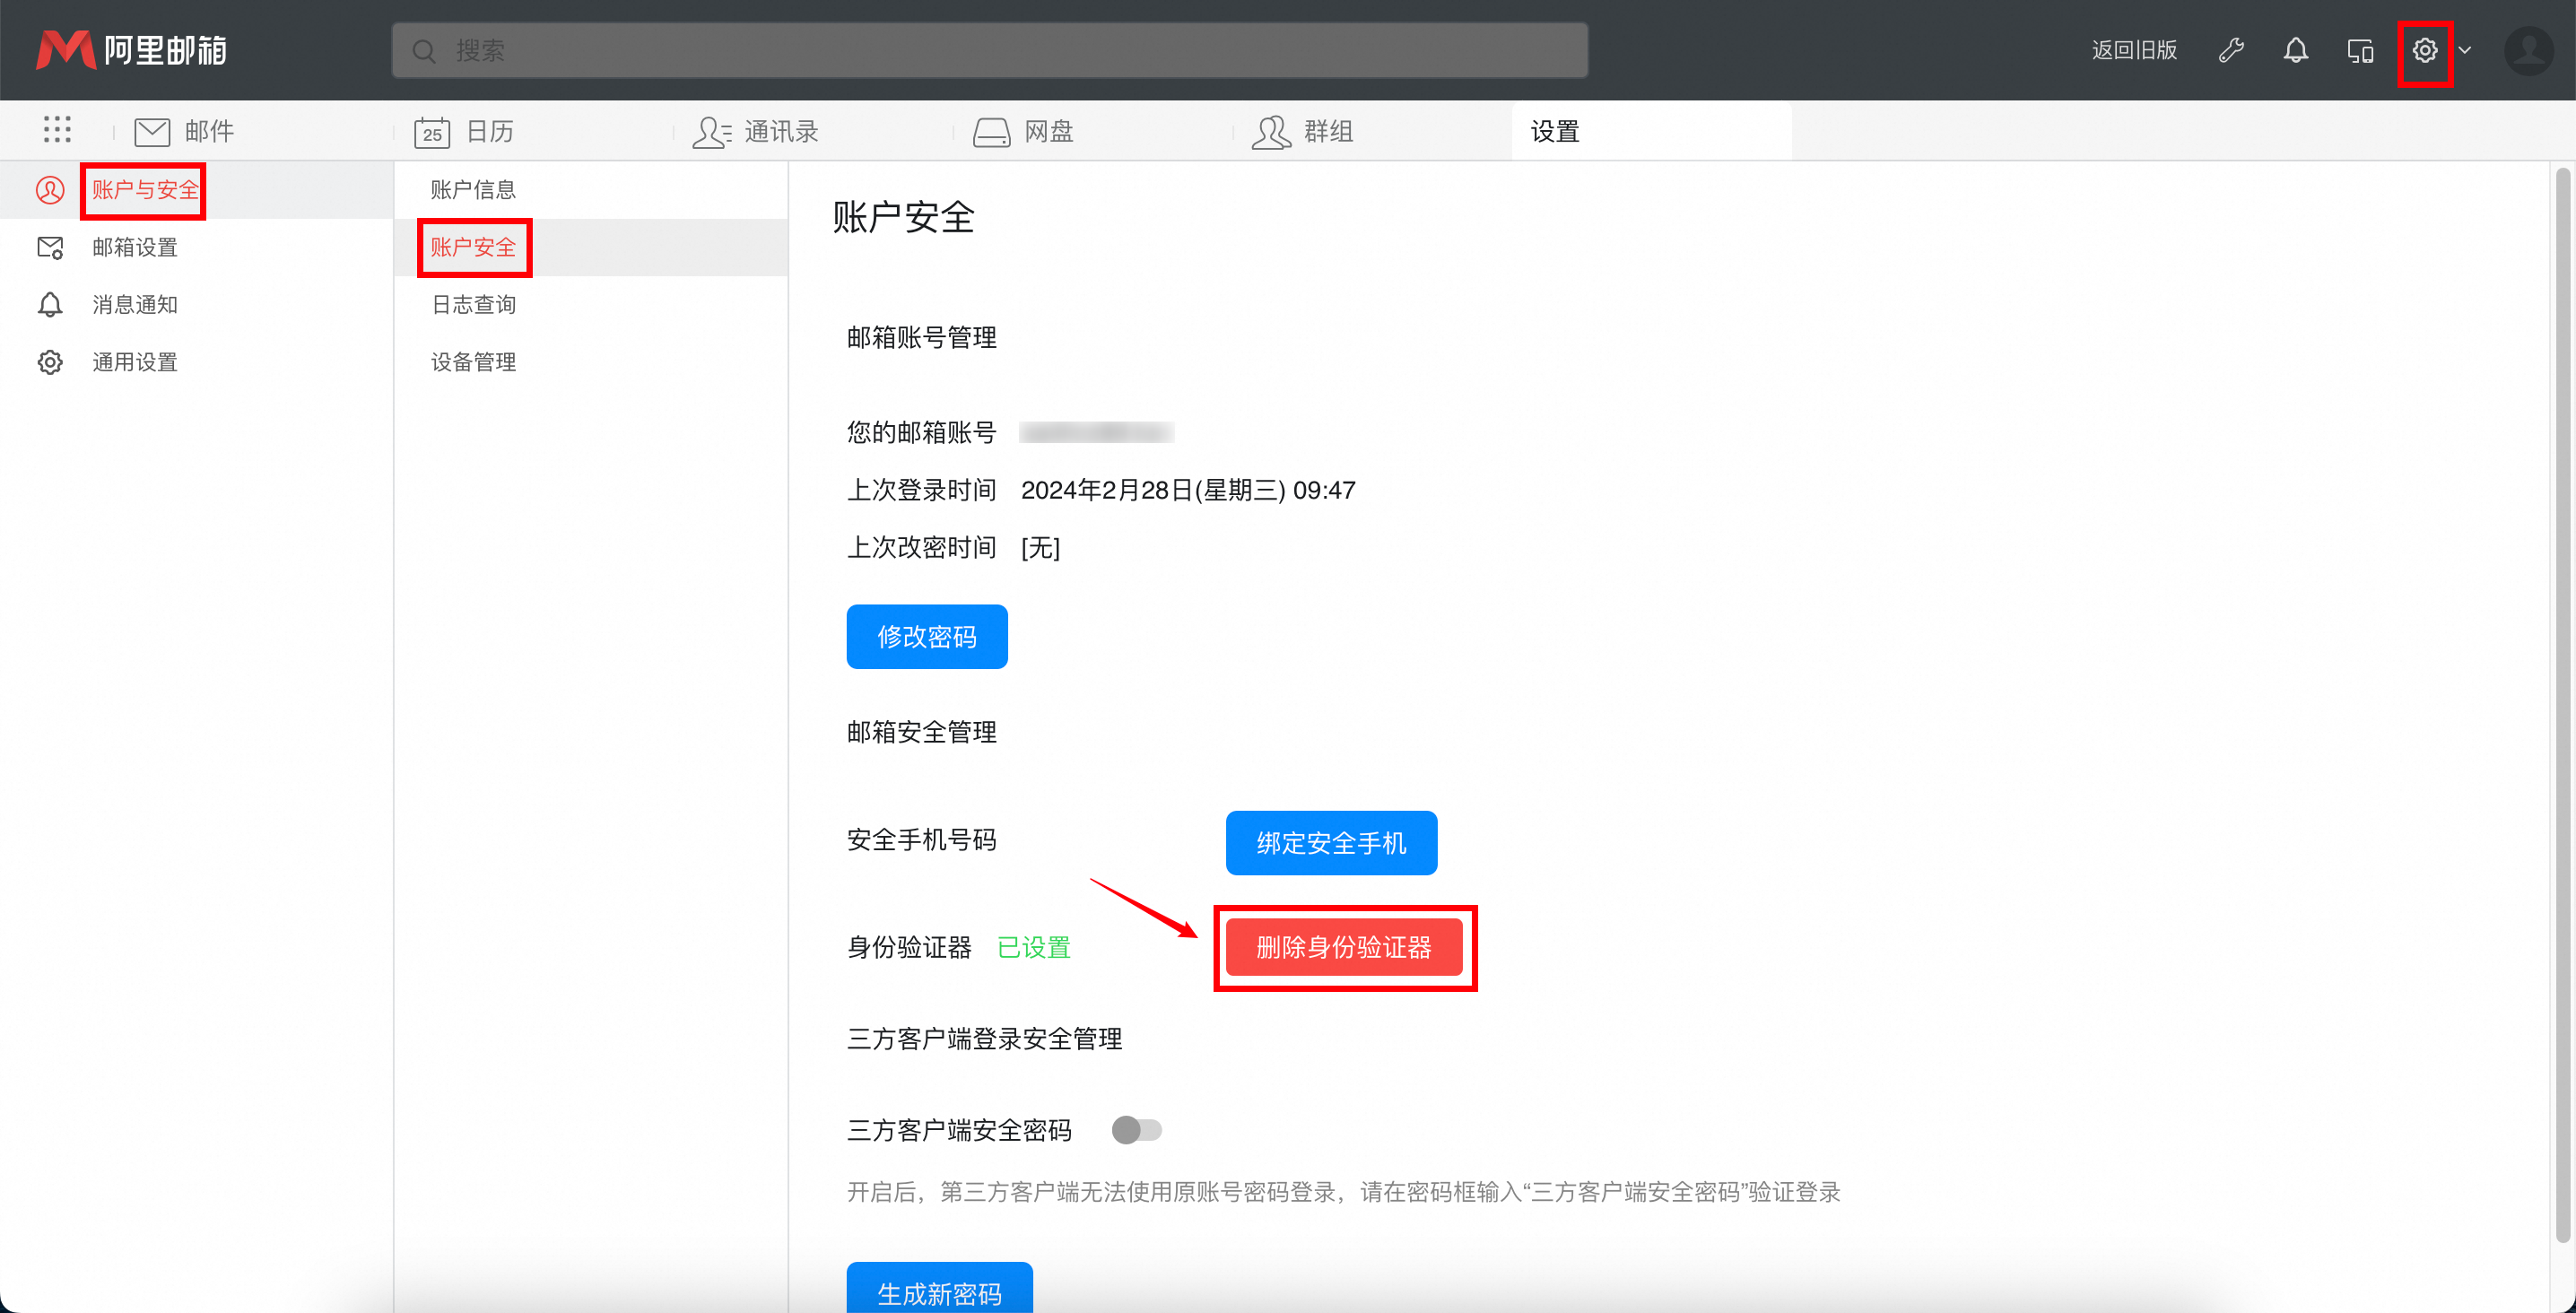This screenshot has height=1313, width=2576.
Task: Click the 生成新密码 button
Action: click(x=940, y=1288)
